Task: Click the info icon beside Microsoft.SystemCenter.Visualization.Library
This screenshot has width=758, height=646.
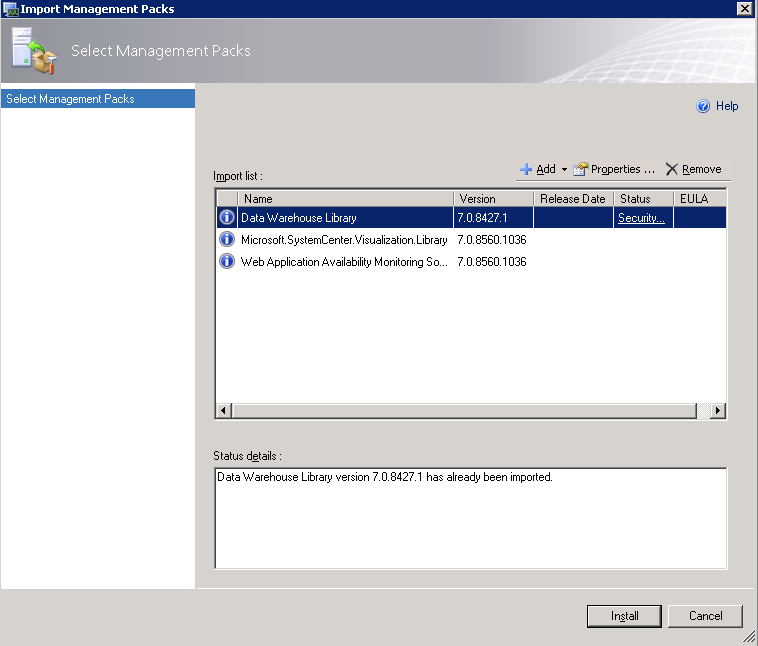Action: tap(227, 239)
